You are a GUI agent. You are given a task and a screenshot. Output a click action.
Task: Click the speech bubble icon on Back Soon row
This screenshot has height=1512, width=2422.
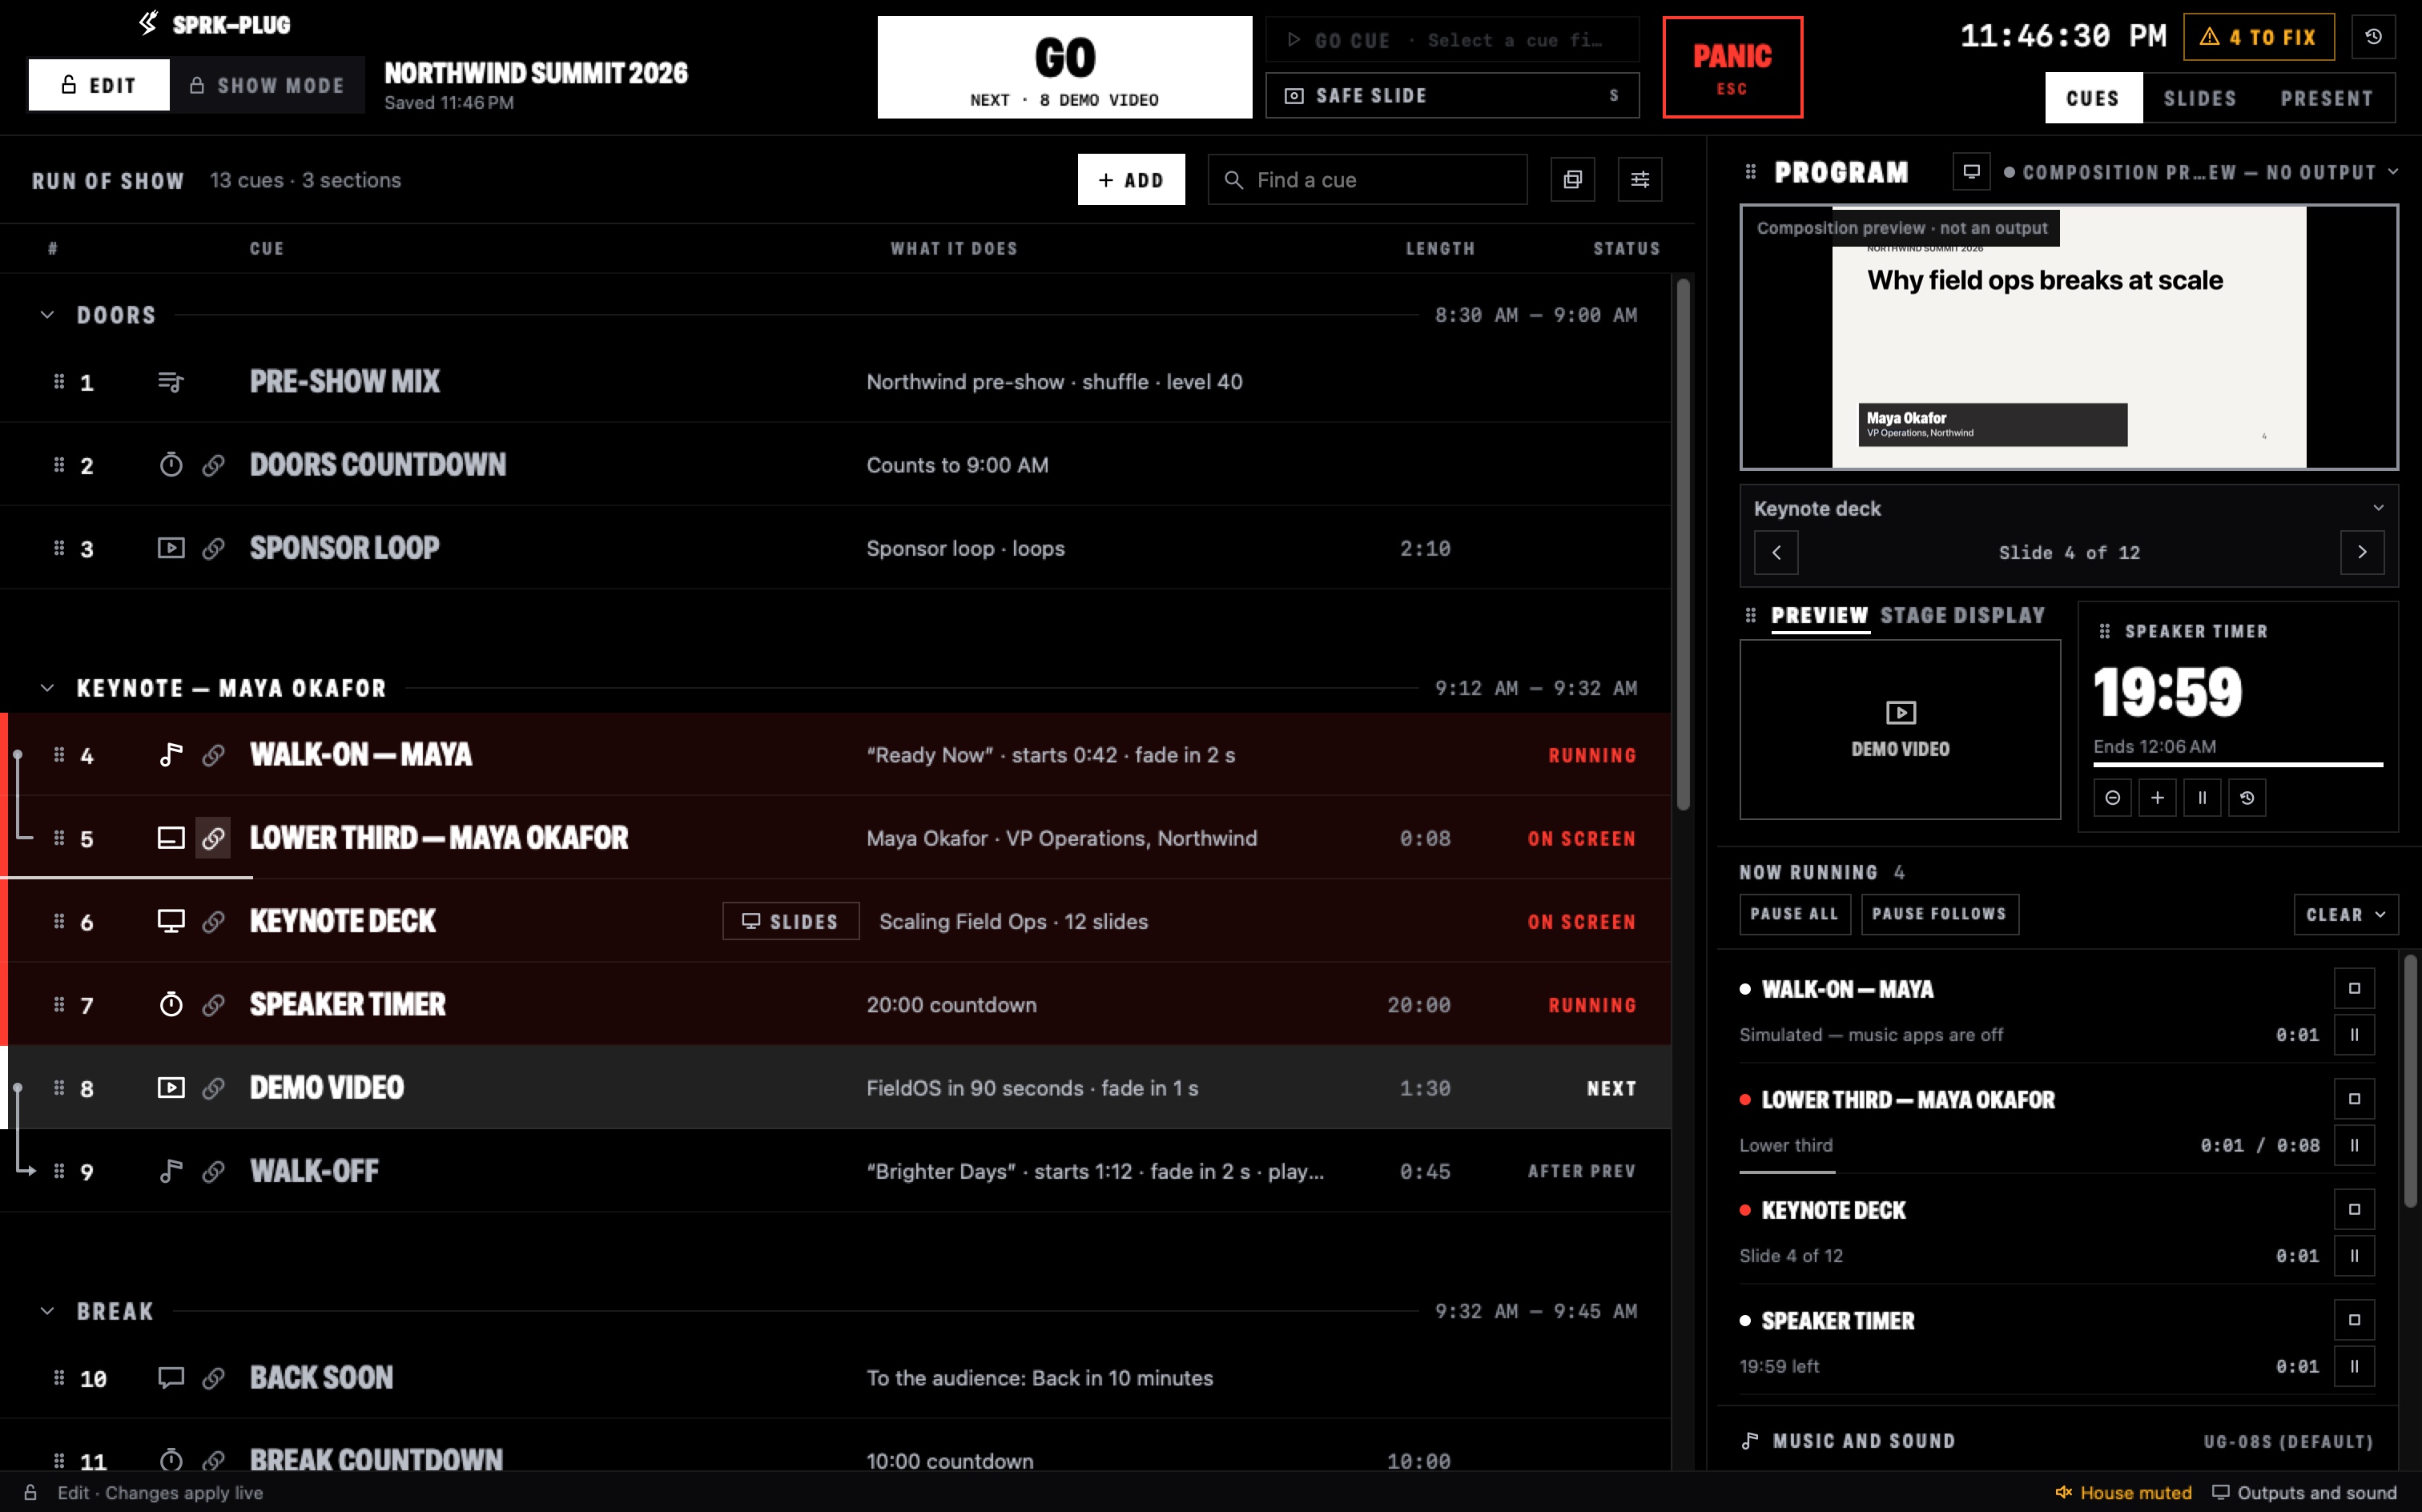[x=171, y=1378]
